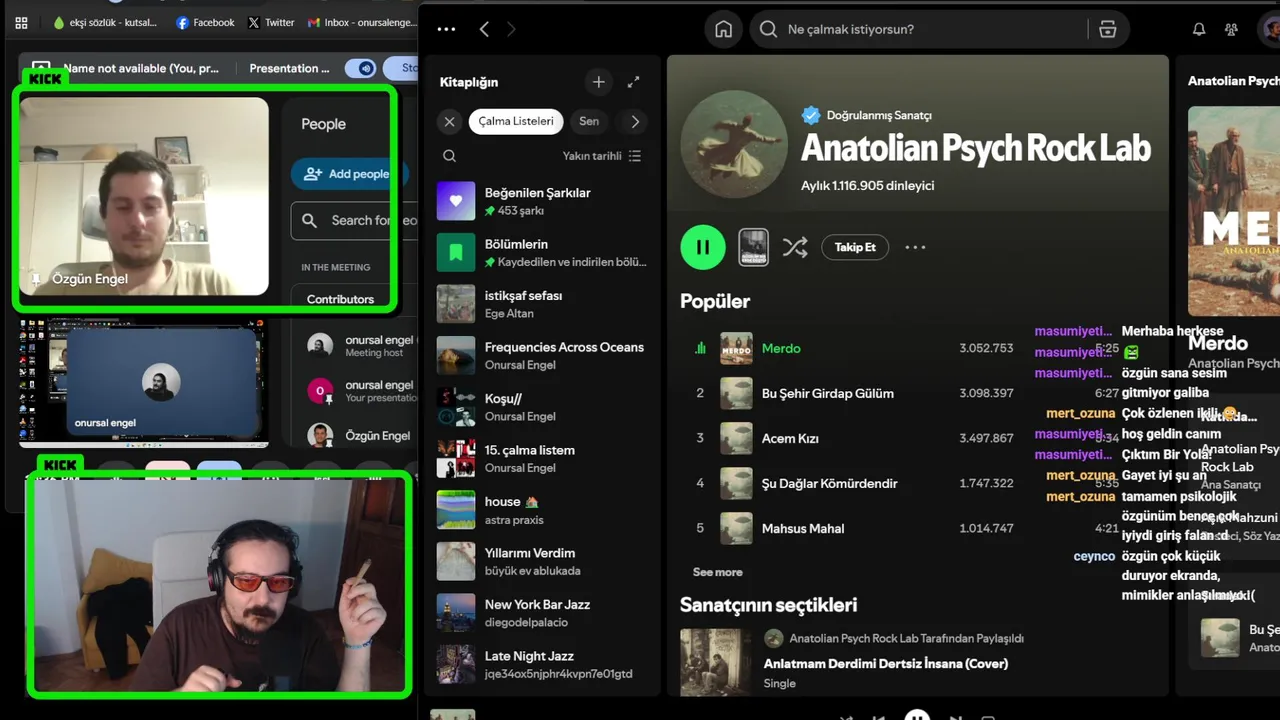Open the Yakın tarihli sort dropdown
This screenshot has height=720, width=1280.
click(602, 156)
